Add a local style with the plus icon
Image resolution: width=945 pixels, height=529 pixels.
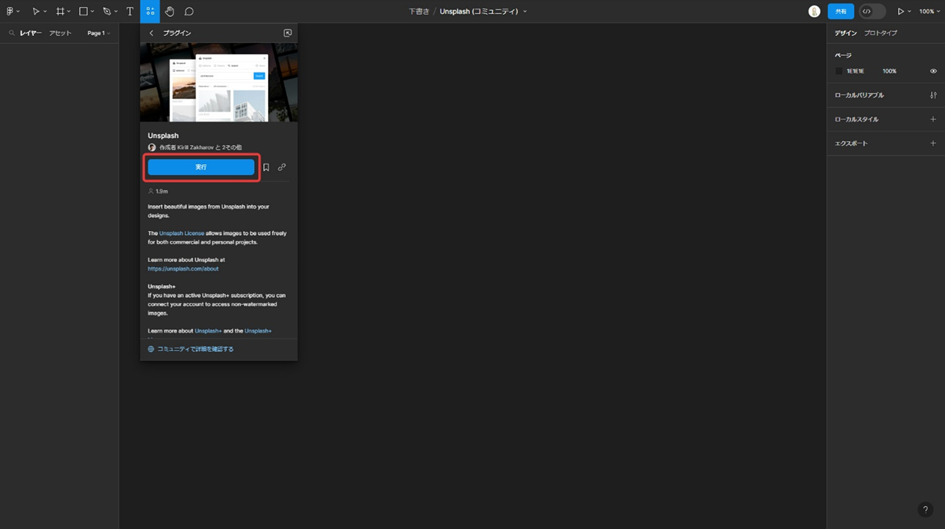coord(933,119)
